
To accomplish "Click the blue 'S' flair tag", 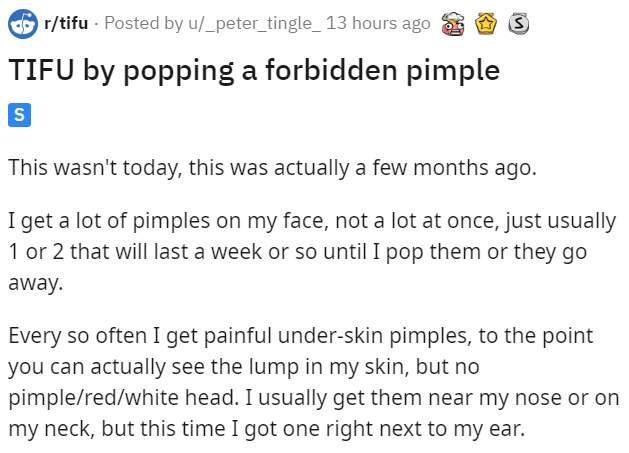I will point(19,116).
